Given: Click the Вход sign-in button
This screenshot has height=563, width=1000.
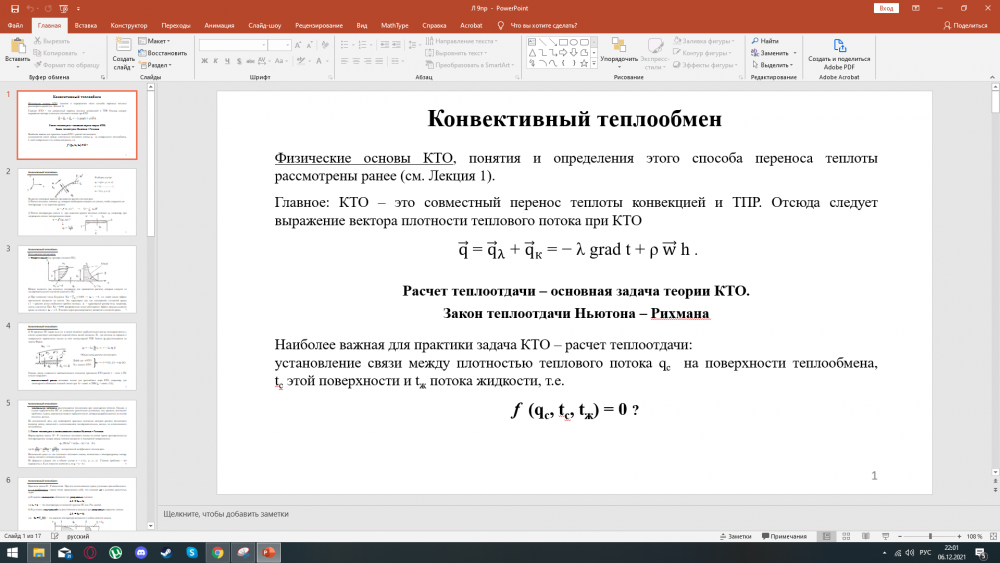Looking at the screenshot, I should click(x=886, y=8).
